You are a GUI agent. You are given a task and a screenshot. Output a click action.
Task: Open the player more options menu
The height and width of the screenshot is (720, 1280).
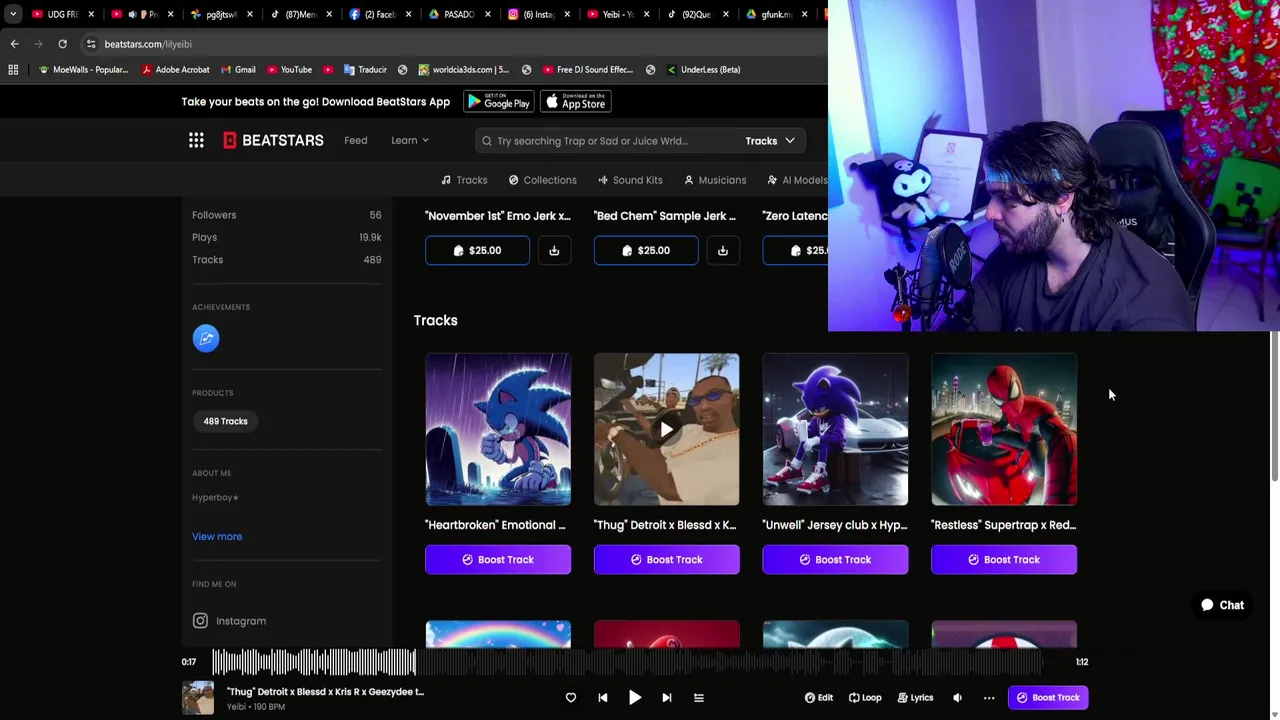pyautogui.click(x=989, y=698)
